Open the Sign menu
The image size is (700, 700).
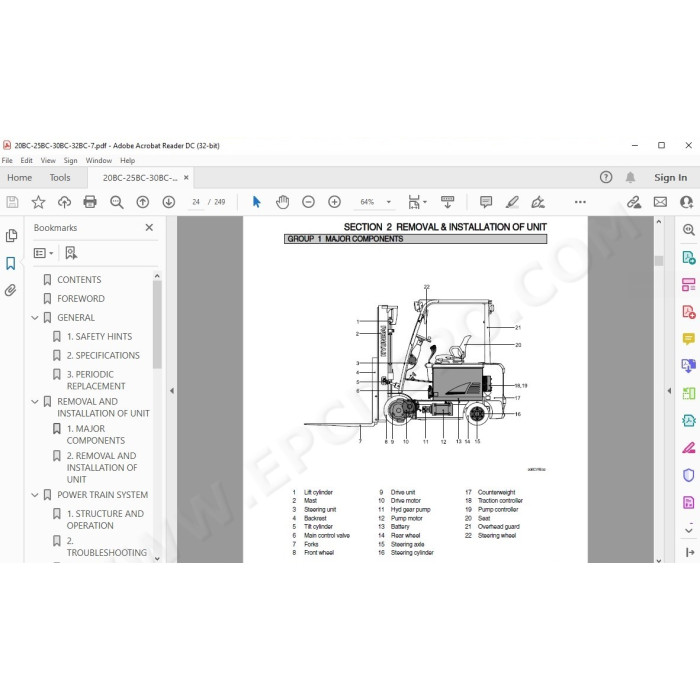[70, 160]
